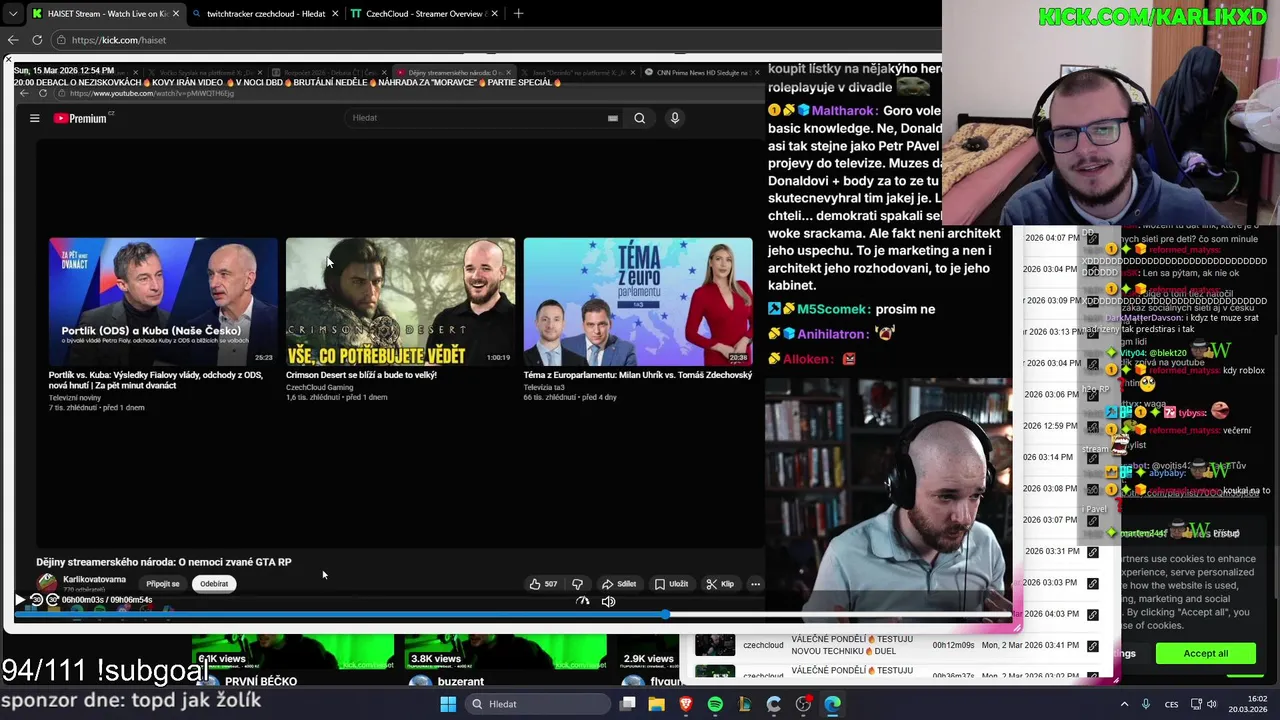
Task: Start voice search with microphone icon
Action: (x=675, y=118)
